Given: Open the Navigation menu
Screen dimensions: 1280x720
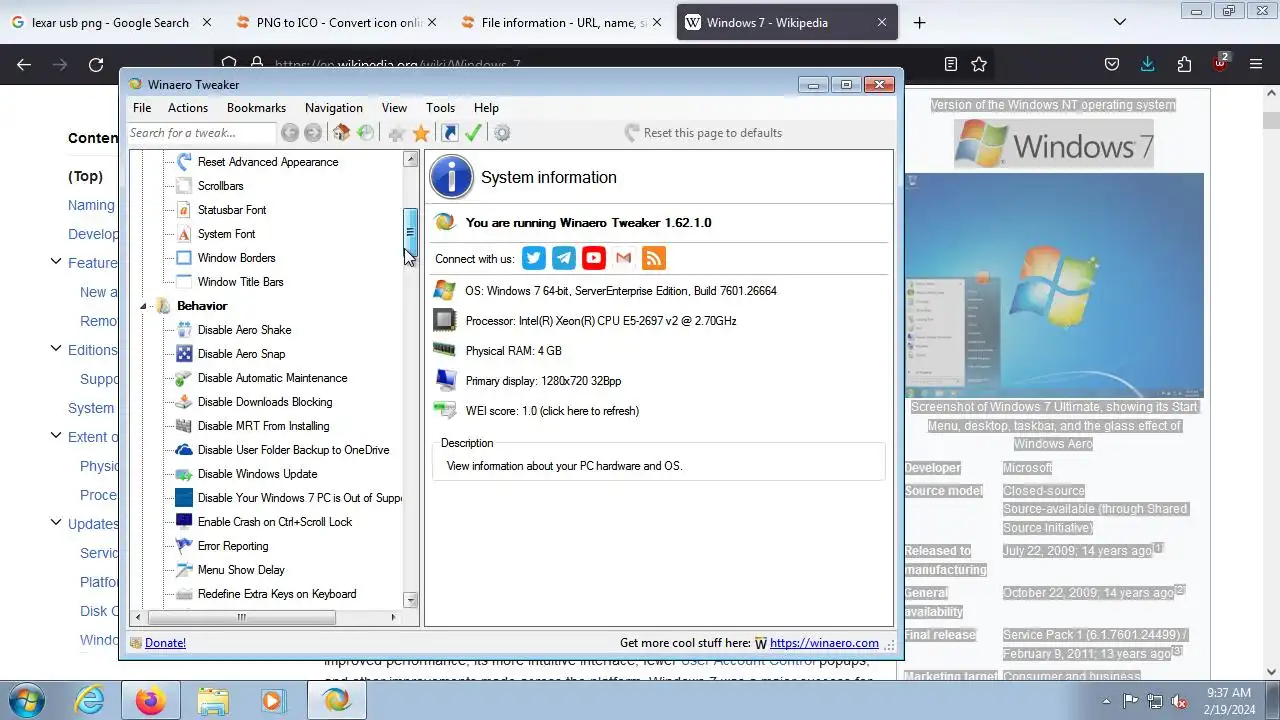Looking at the screenshot, I should coord(334,108).
